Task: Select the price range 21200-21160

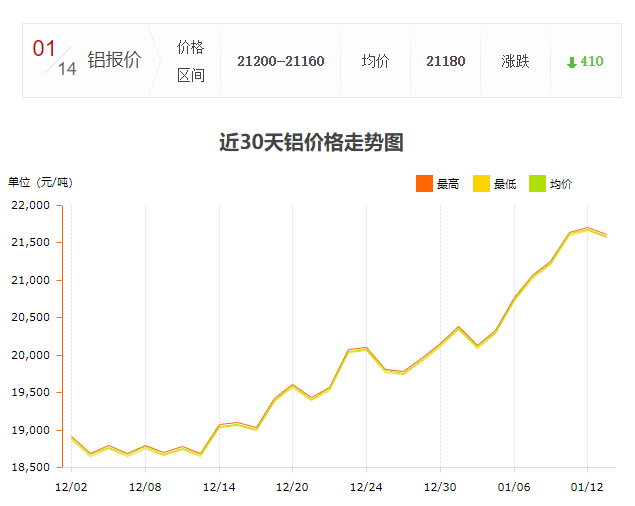Action: (281, 61)
